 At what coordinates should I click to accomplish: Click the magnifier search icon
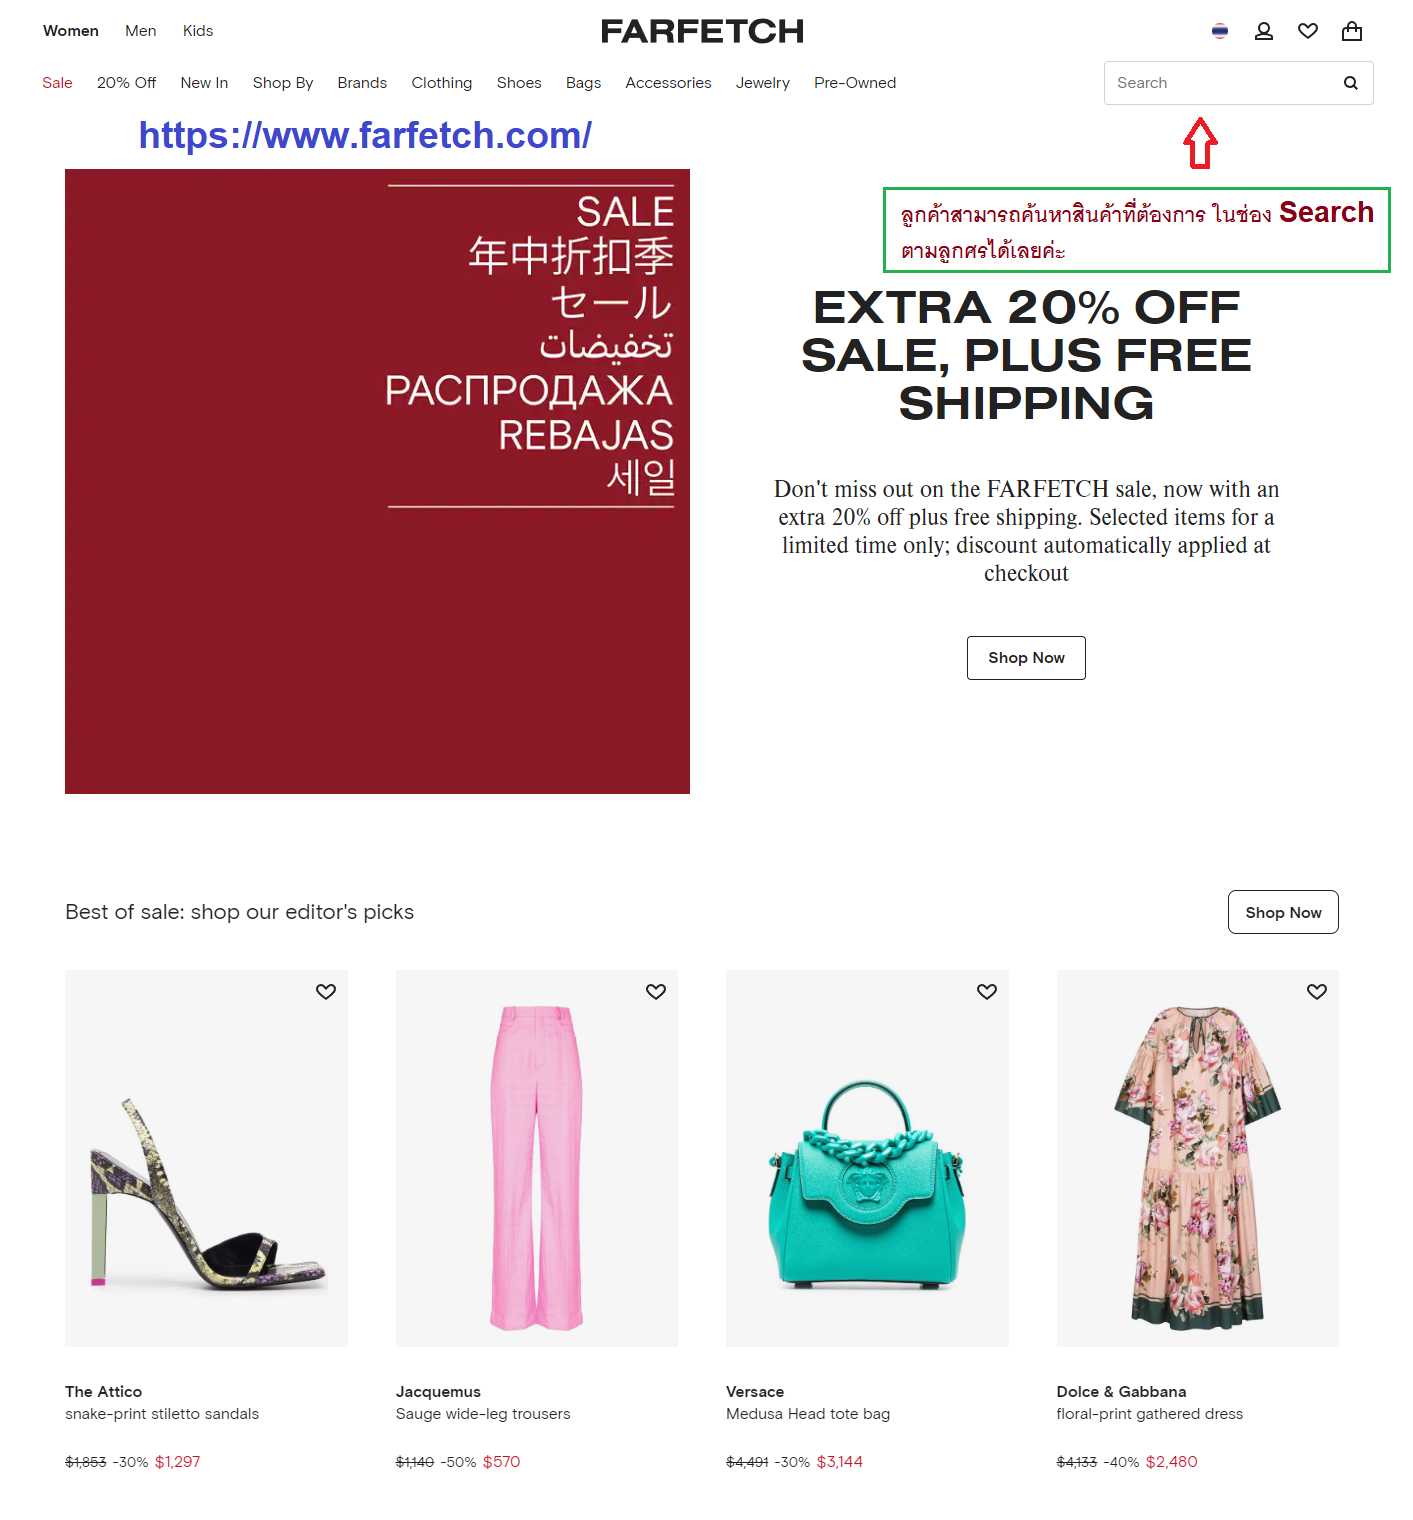point(1350,83)
